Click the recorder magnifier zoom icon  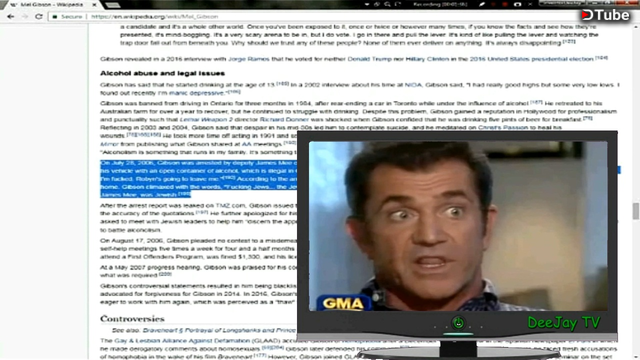(x=387, y=4)
